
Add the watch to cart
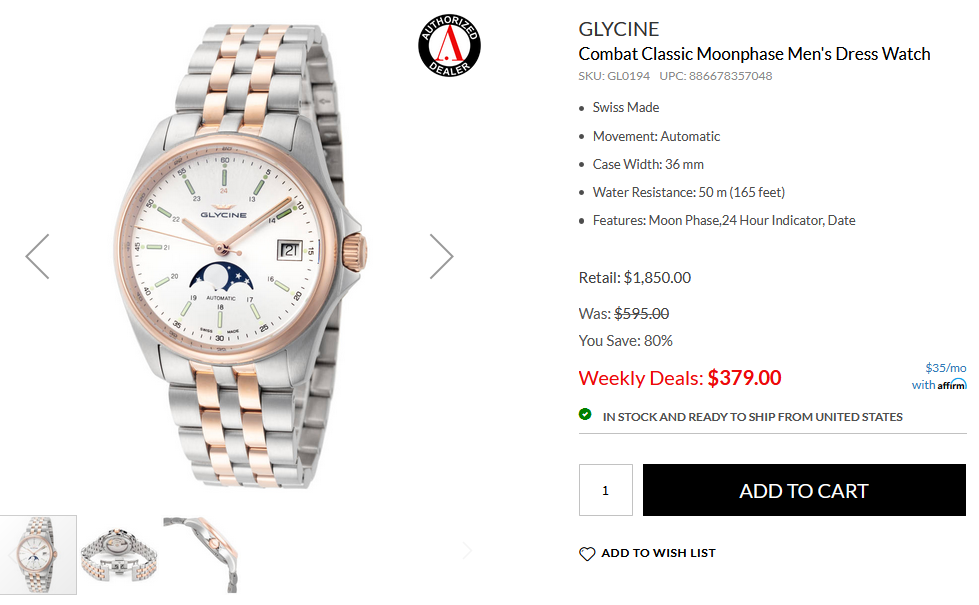[804, 490]
